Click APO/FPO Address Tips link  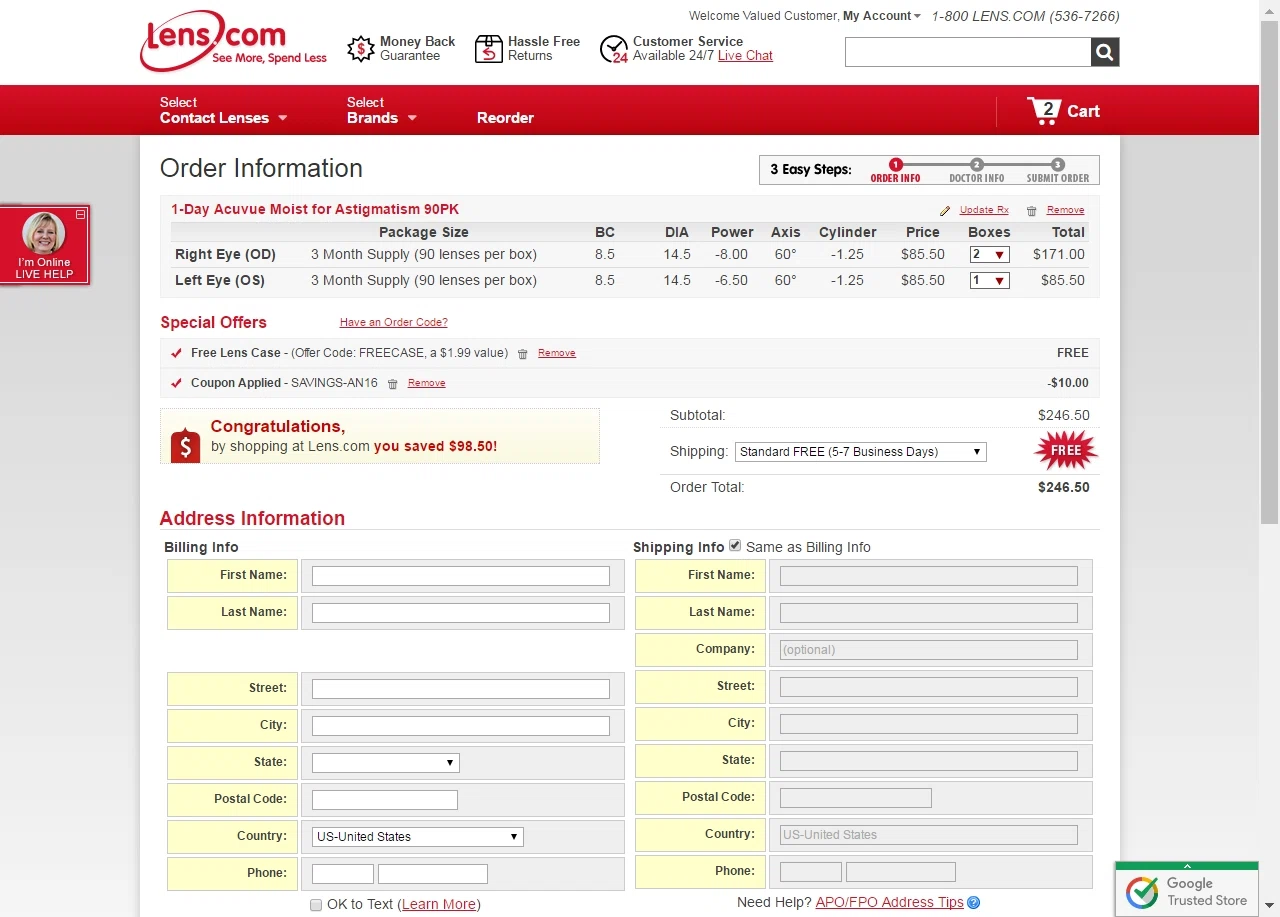click(x=889, y=902)
